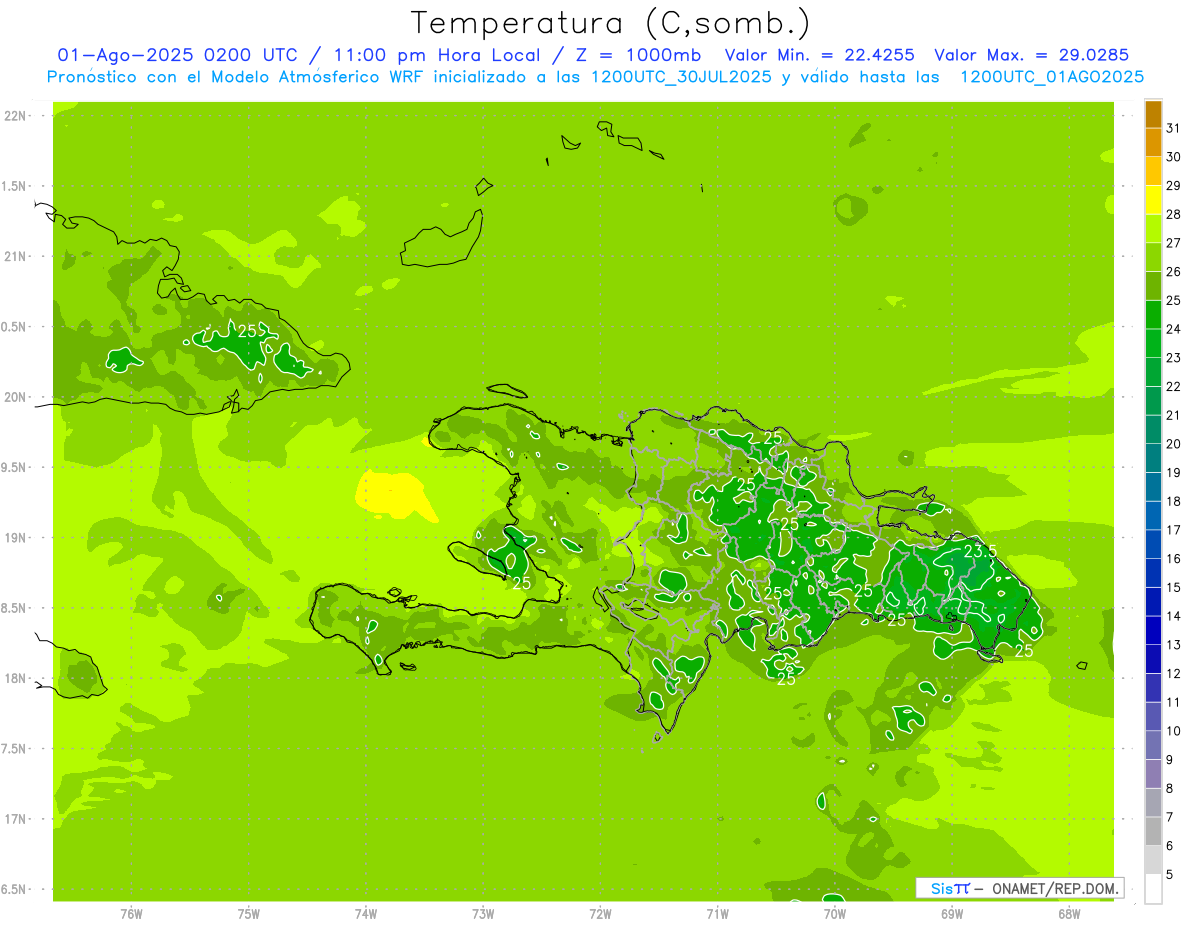Image resolution: width=1200 pixels, height=927 pixels.
Task: Pick the orange legend band between 30 and 31
Action: [1153, 143]
